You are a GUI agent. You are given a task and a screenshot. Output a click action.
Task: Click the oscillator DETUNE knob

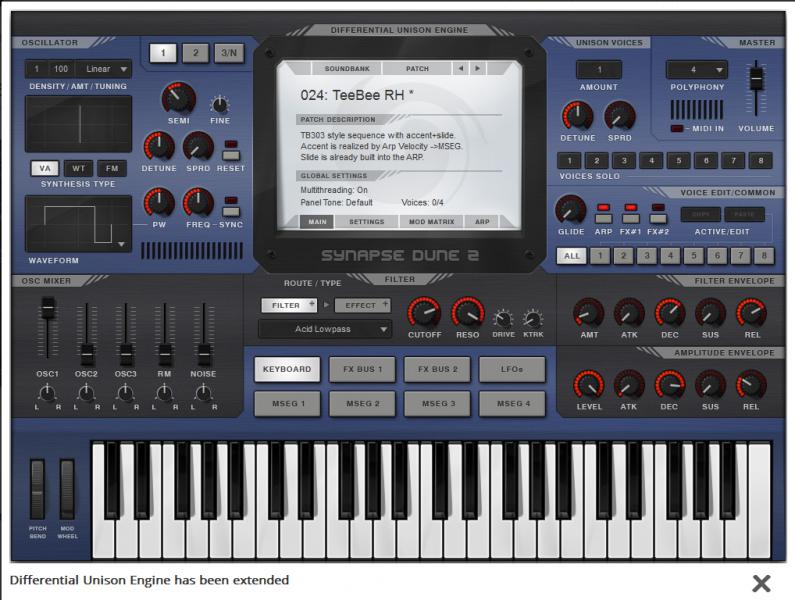tap(159, 147)
